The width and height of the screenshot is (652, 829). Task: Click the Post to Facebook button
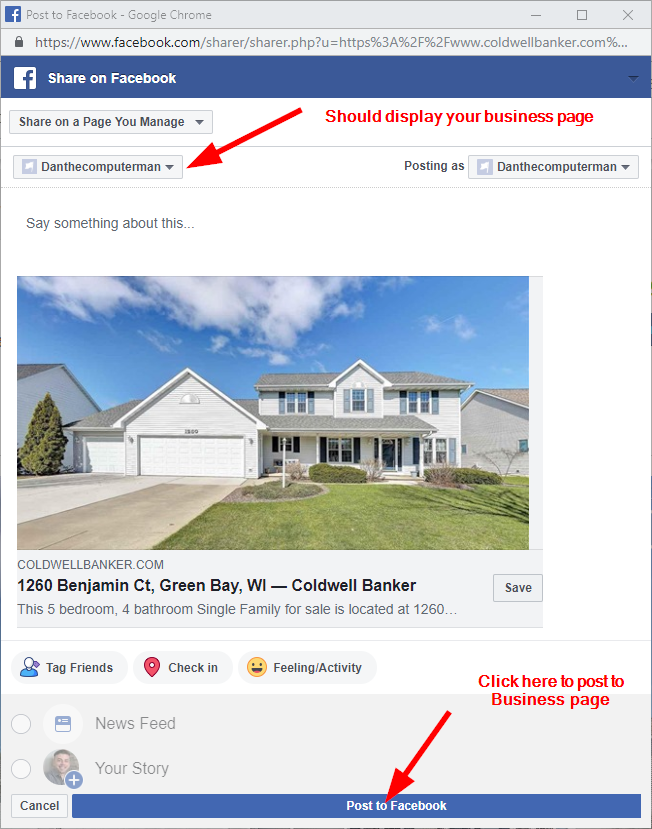point(356,806)
